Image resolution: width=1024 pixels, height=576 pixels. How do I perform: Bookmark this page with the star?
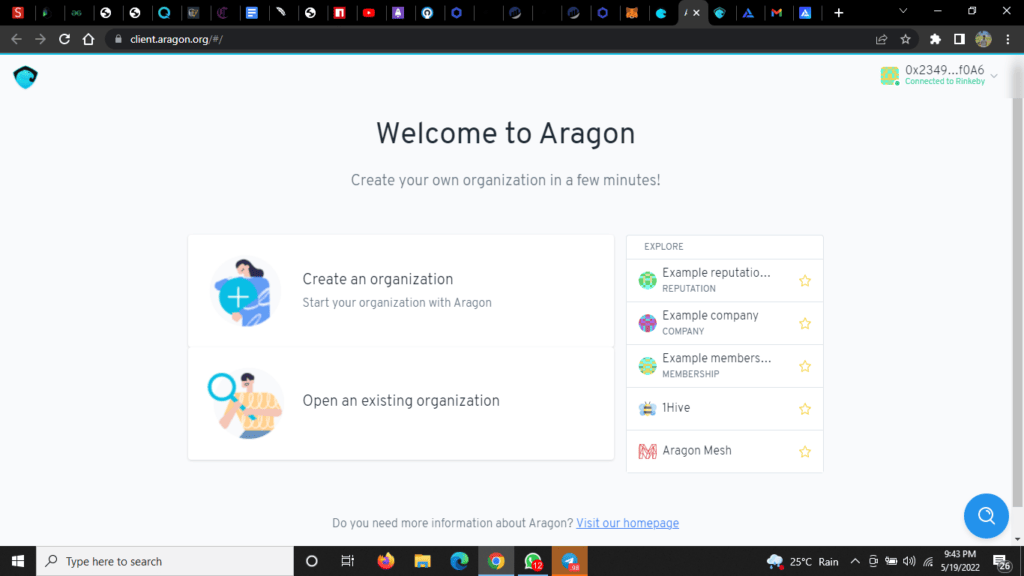coord(905,39)
